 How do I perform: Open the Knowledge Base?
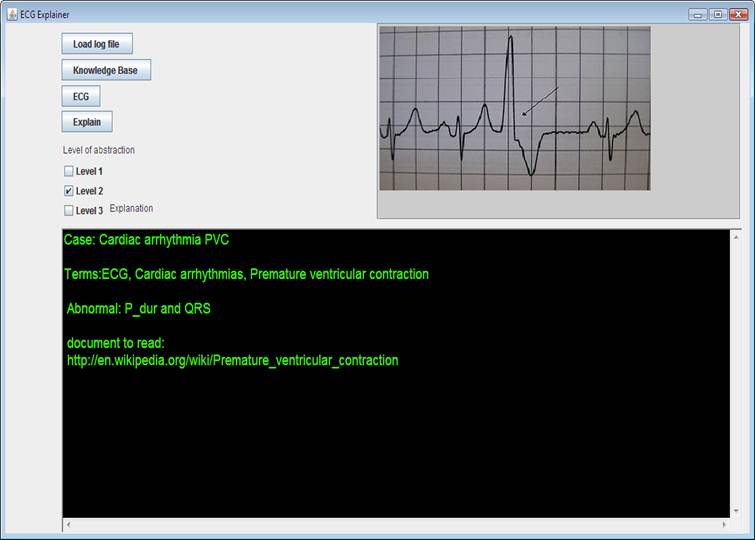click(106, 70)
